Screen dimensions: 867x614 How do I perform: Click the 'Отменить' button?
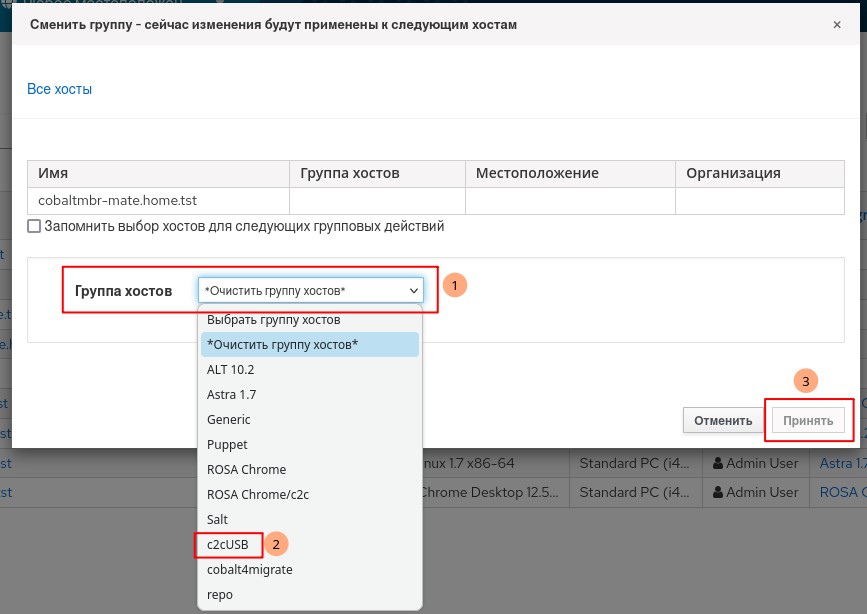tap(722, 421)
